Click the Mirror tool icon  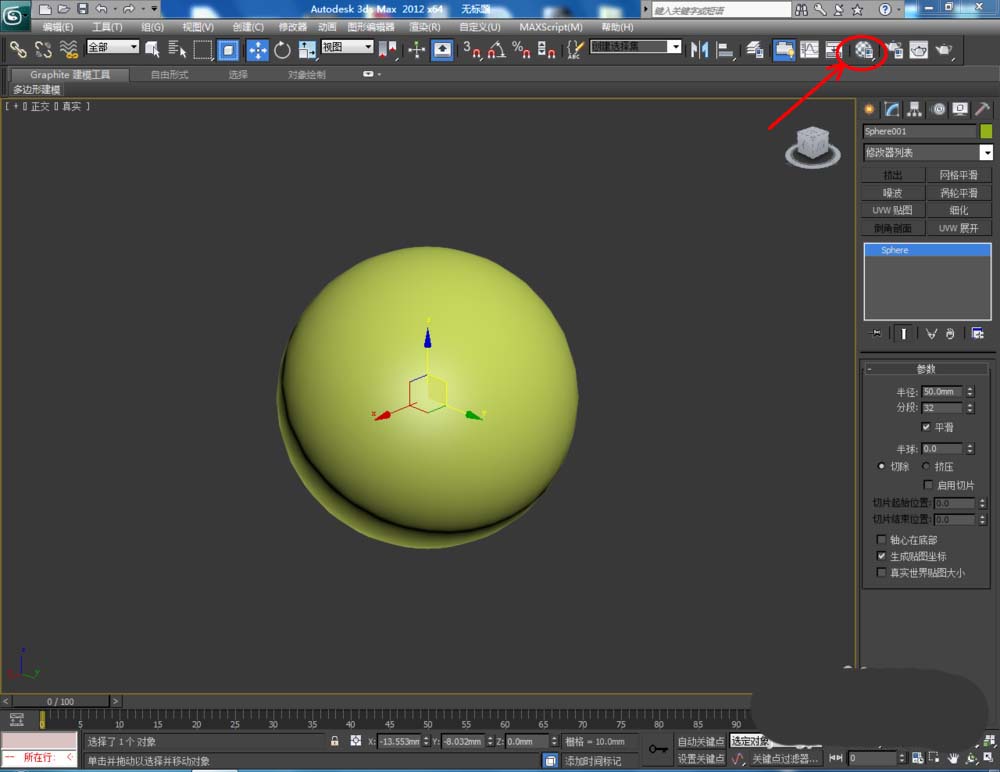[699, 49]
